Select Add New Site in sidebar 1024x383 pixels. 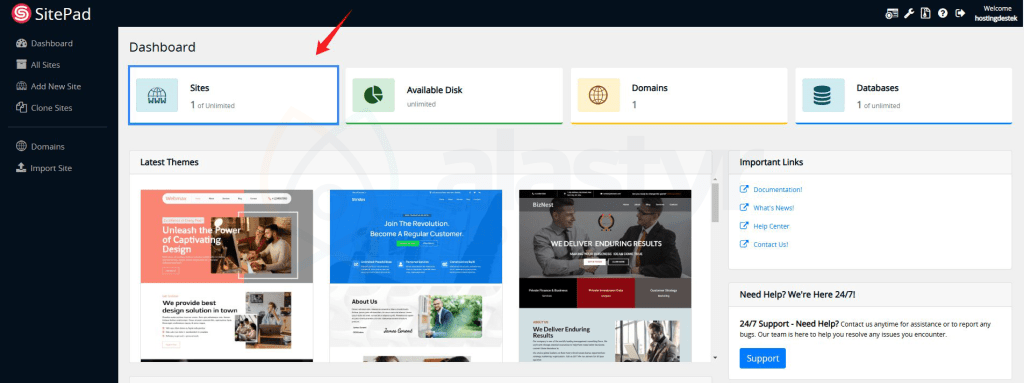coord(48,86)
